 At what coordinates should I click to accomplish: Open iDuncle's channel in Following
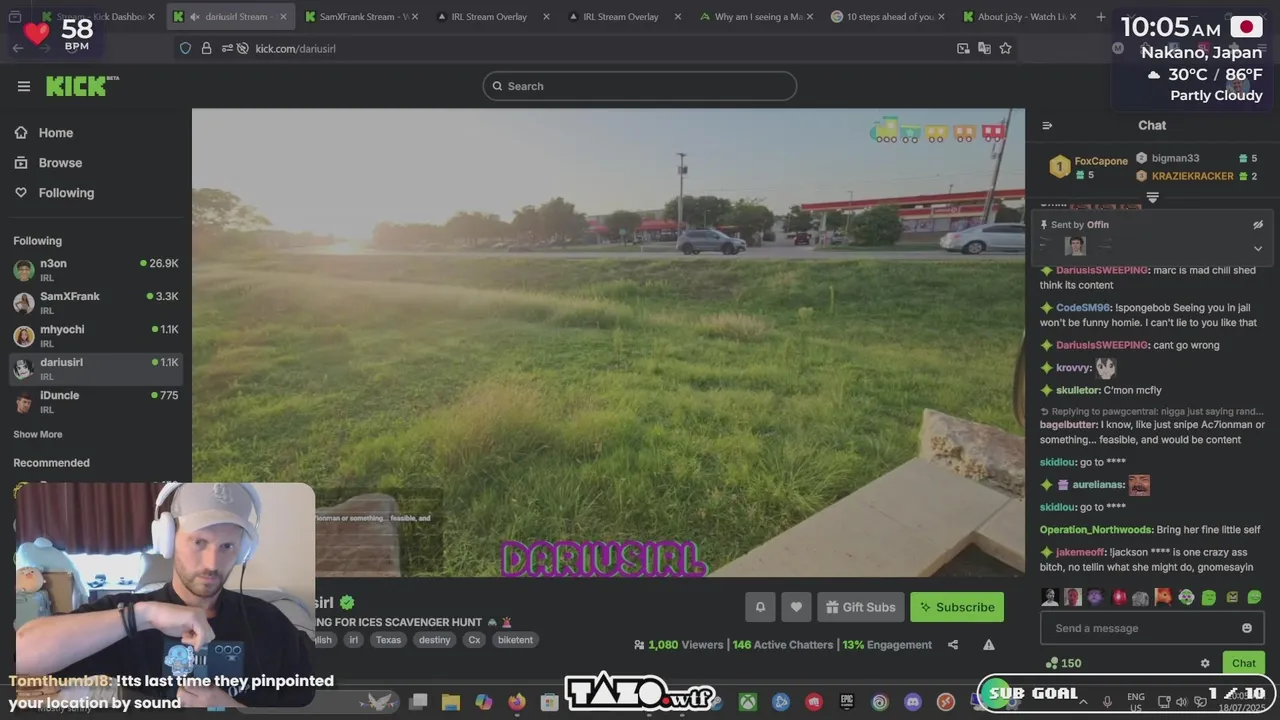click(x=96, y=401)
